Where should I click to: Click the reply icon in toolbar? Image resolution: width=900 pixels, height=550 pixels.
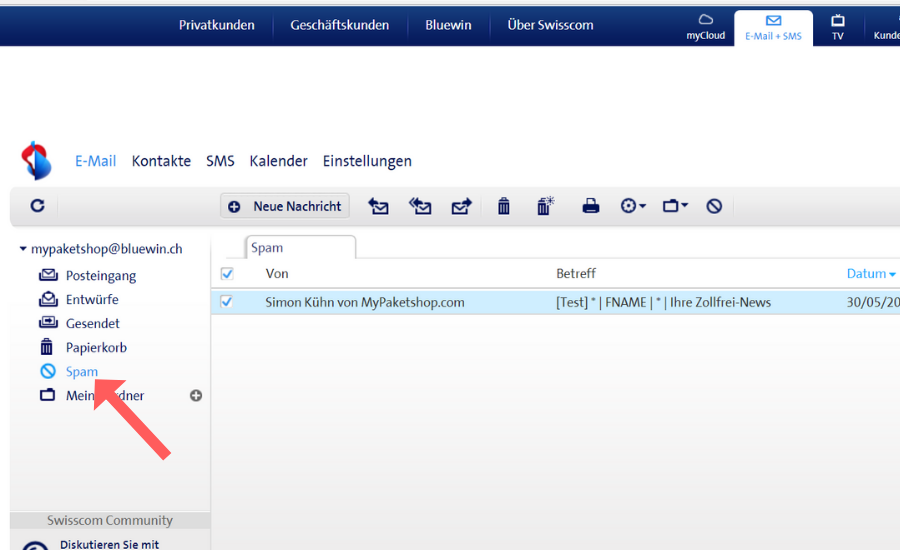(378, 206)
